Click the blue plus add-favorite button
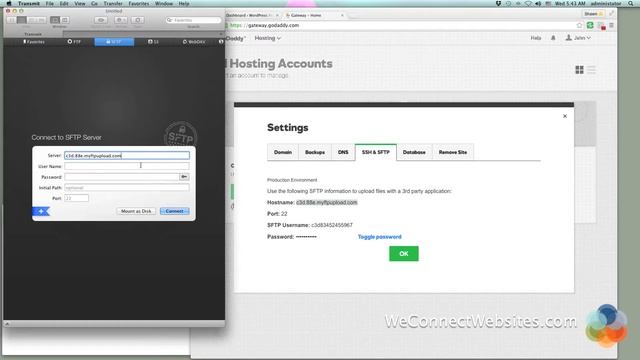 [x=41, y=211]
